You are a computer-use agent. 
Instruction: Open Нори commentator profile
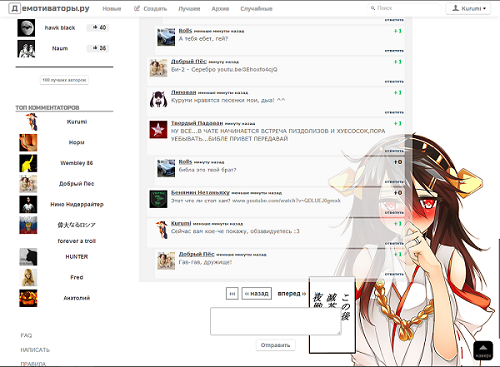(77, 142)
